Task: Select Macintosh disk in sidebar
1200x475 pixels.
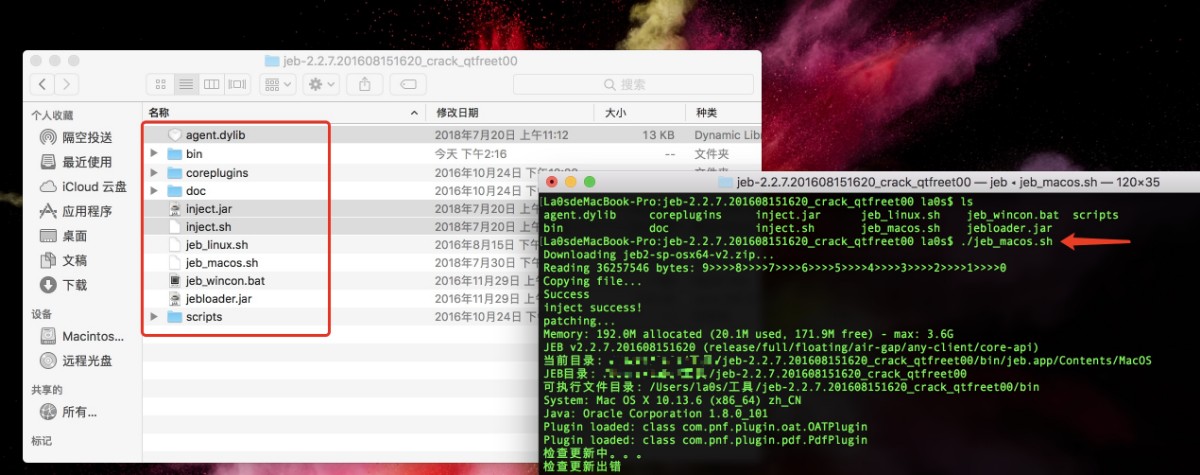Action: pyautogui.click(x=80, y=336)
